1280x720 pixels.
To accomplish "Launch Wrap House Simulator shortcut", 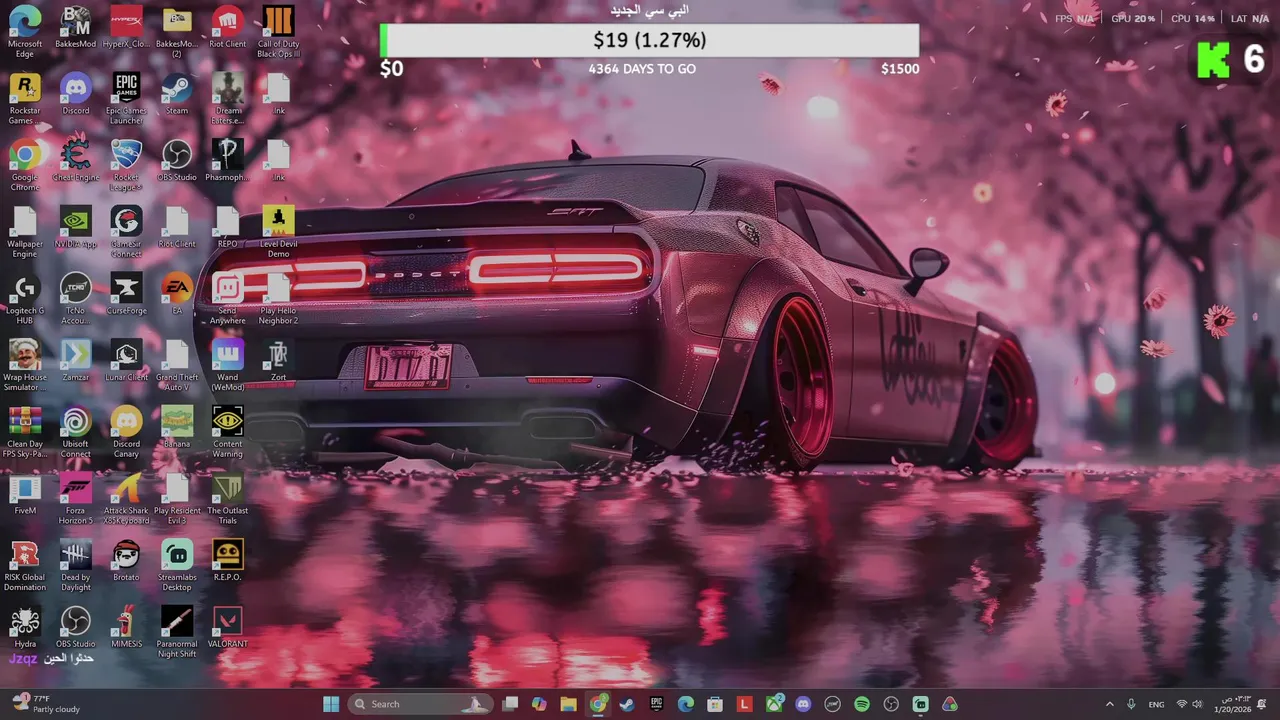I will coord(25,365).
